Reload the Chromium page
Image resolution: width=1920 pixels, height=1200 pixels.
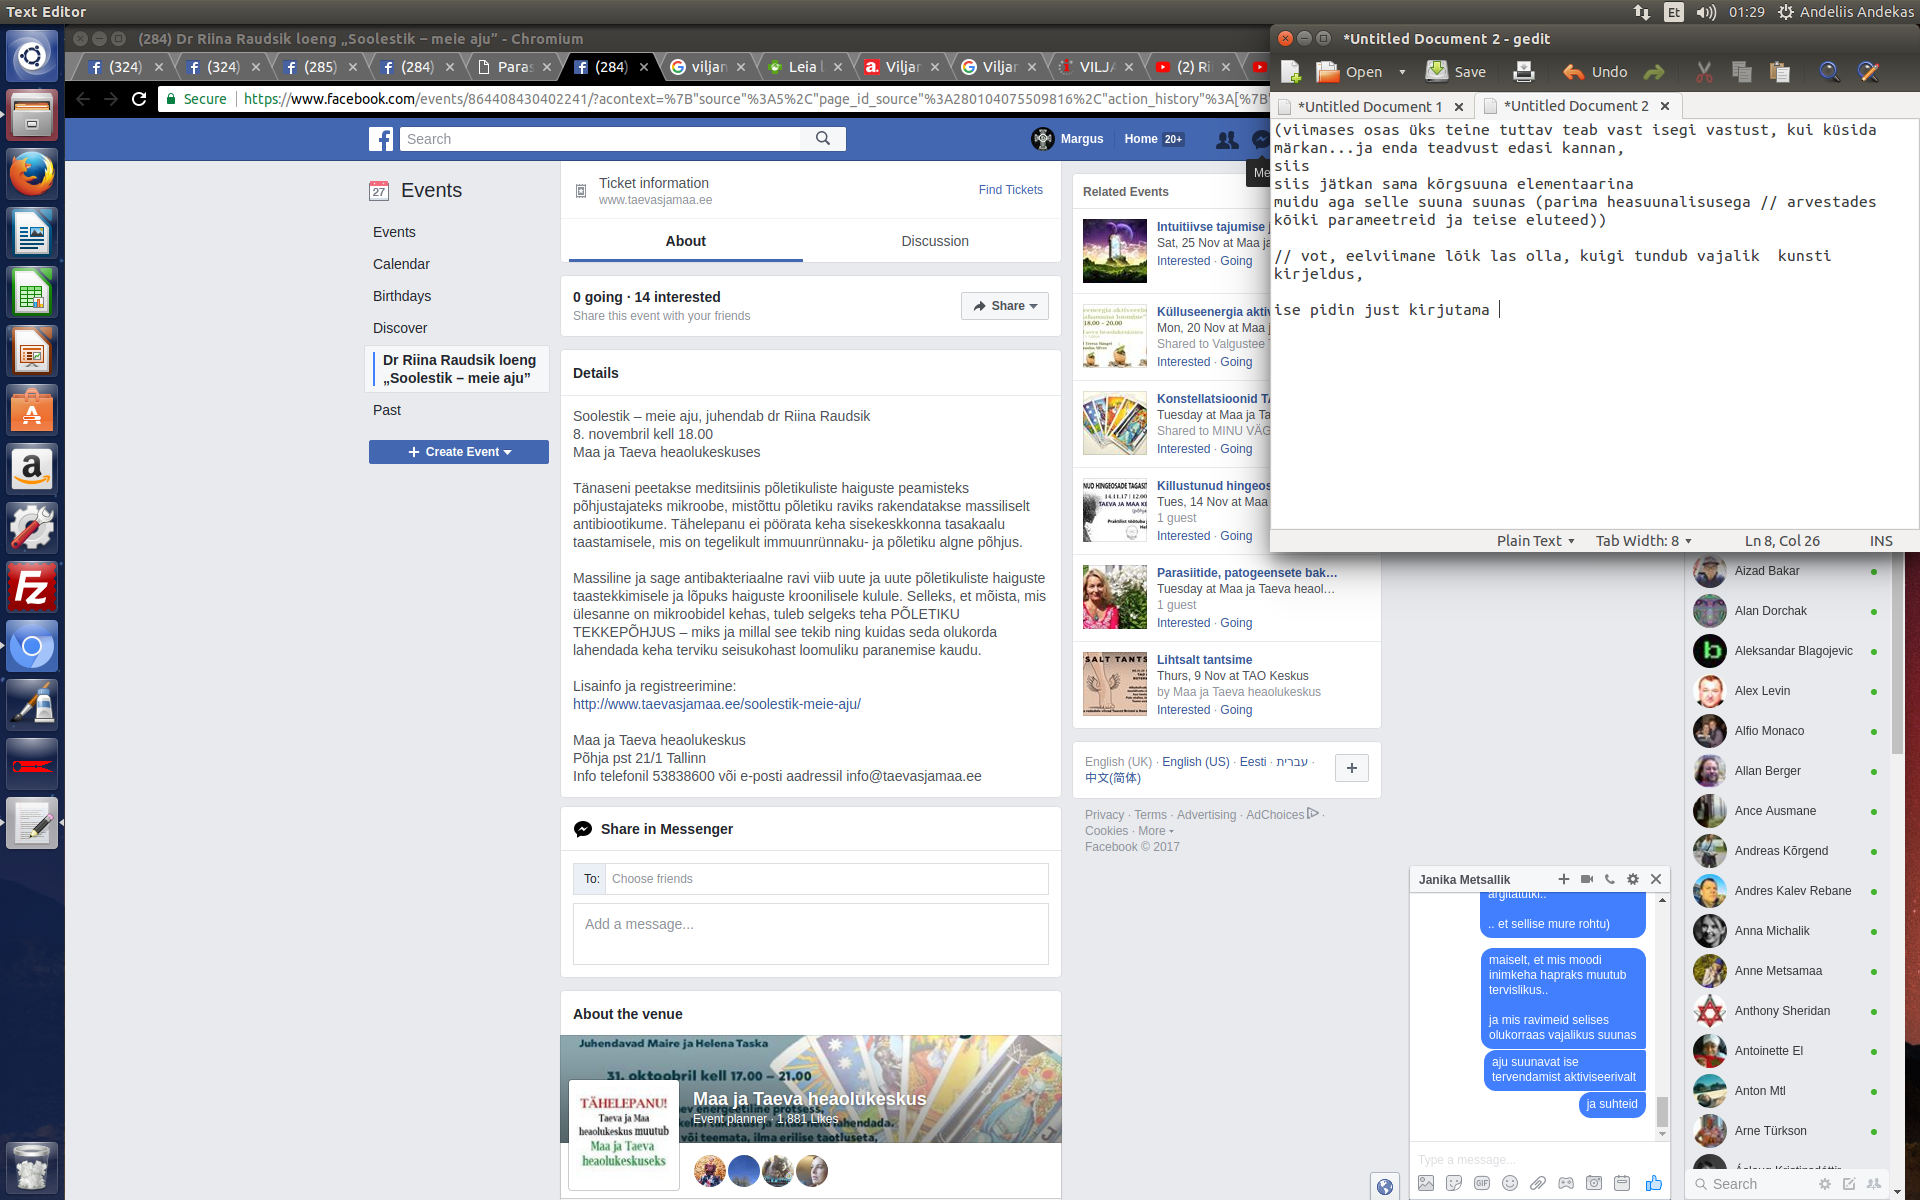click(139, 99)
